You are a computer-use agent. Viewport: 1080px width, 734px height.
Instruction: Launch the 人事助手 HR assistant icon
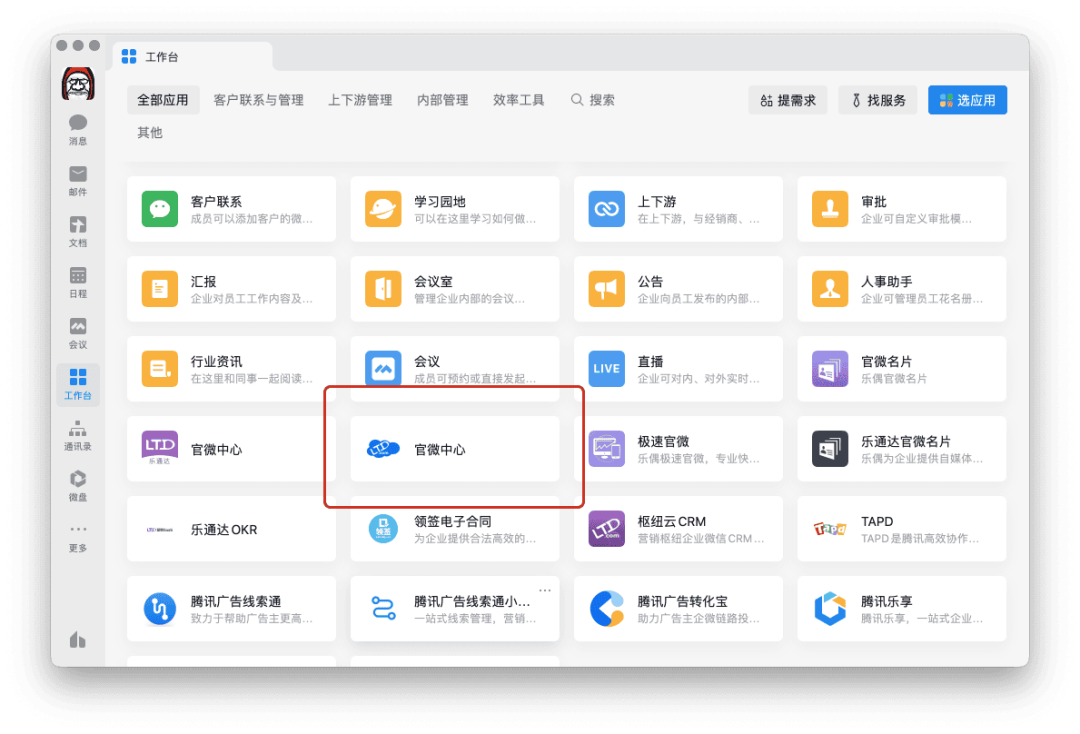830,289
